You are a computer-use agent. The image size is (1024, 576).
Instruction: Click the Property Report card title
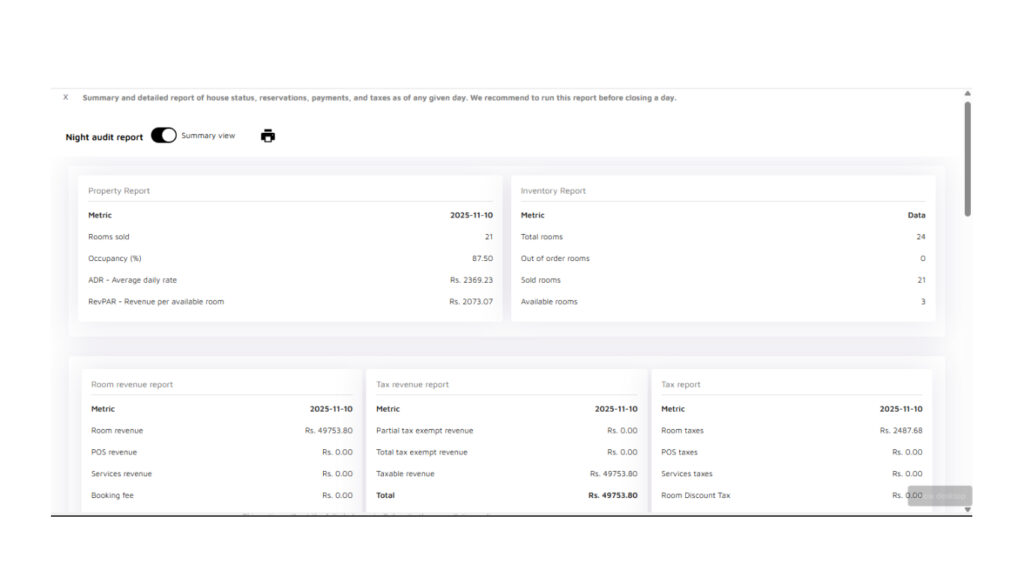point(119,191)
